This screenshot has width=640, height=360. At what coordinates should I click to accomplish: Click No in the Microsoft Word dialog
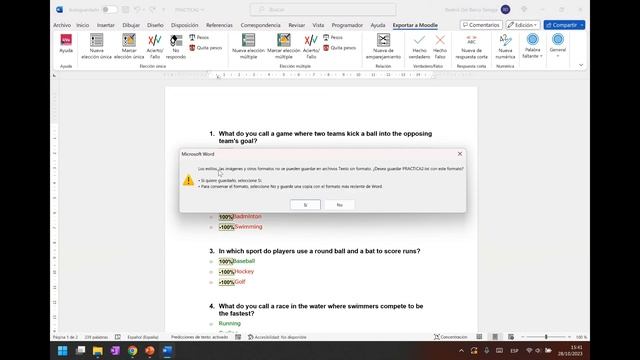pos(340,205)
